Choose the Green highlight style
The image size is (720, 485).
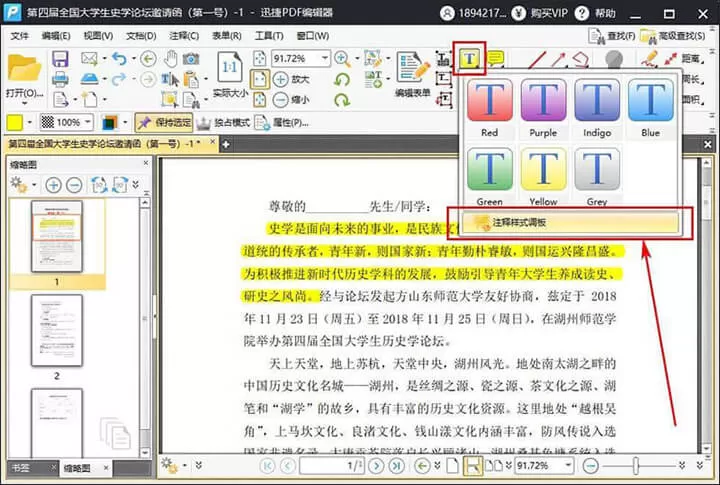pos(489,176)
